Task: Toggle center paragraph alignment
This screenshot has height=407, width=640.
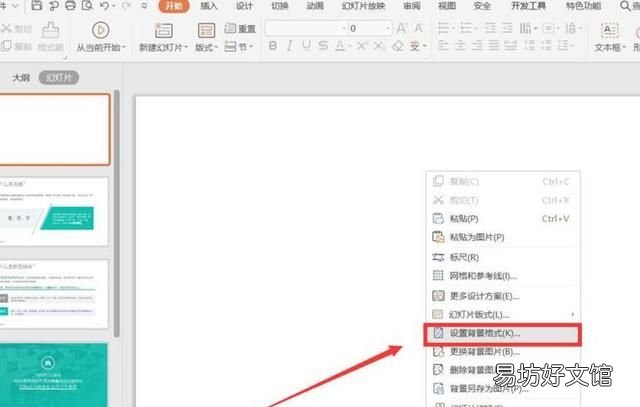Action: tap(460, 45)
